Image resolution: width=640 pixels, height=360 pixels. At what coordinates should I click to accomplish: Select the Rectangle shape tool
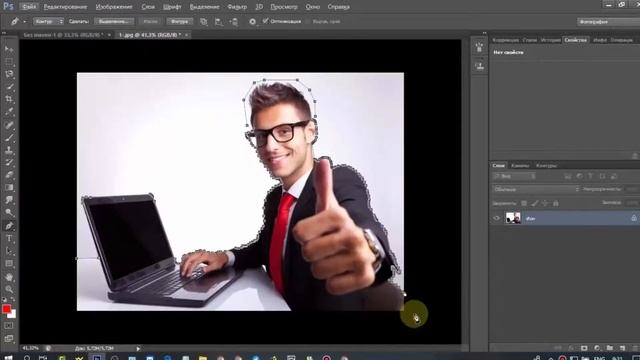[x=9, y=264]
